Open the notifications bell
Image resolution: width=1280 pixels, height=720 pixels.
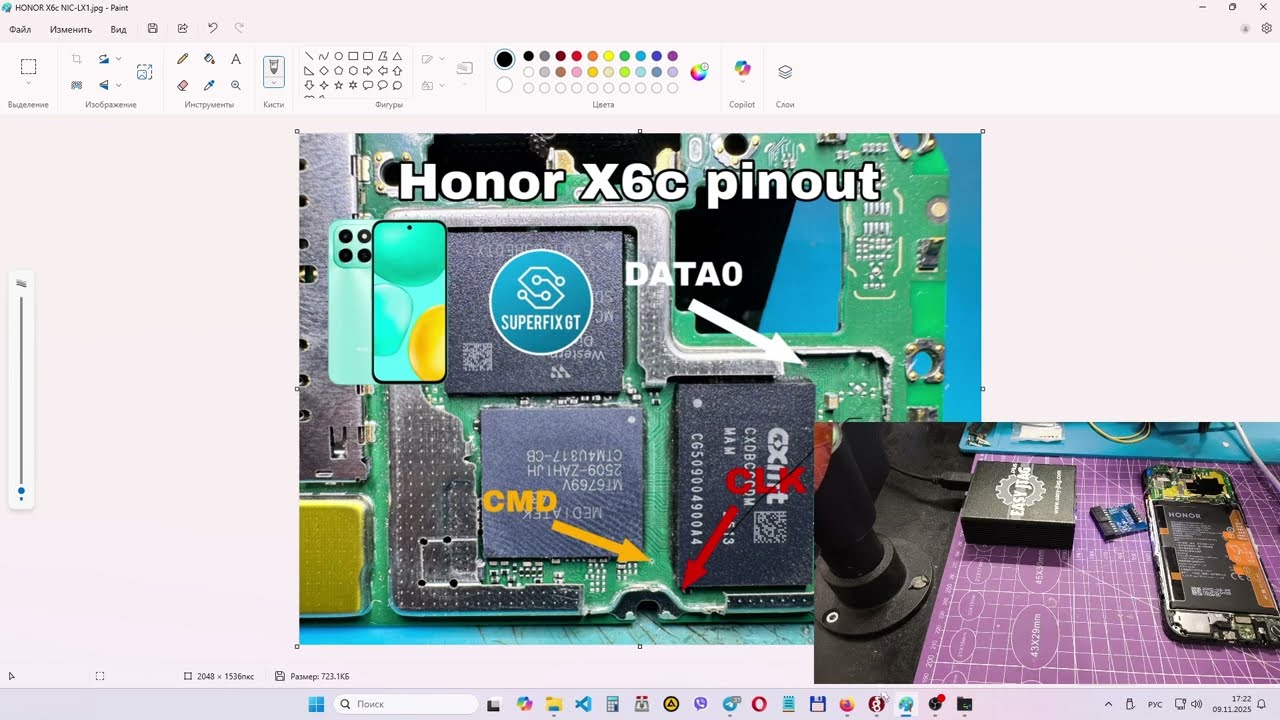pyautogui.click(x=1262, y=704)
